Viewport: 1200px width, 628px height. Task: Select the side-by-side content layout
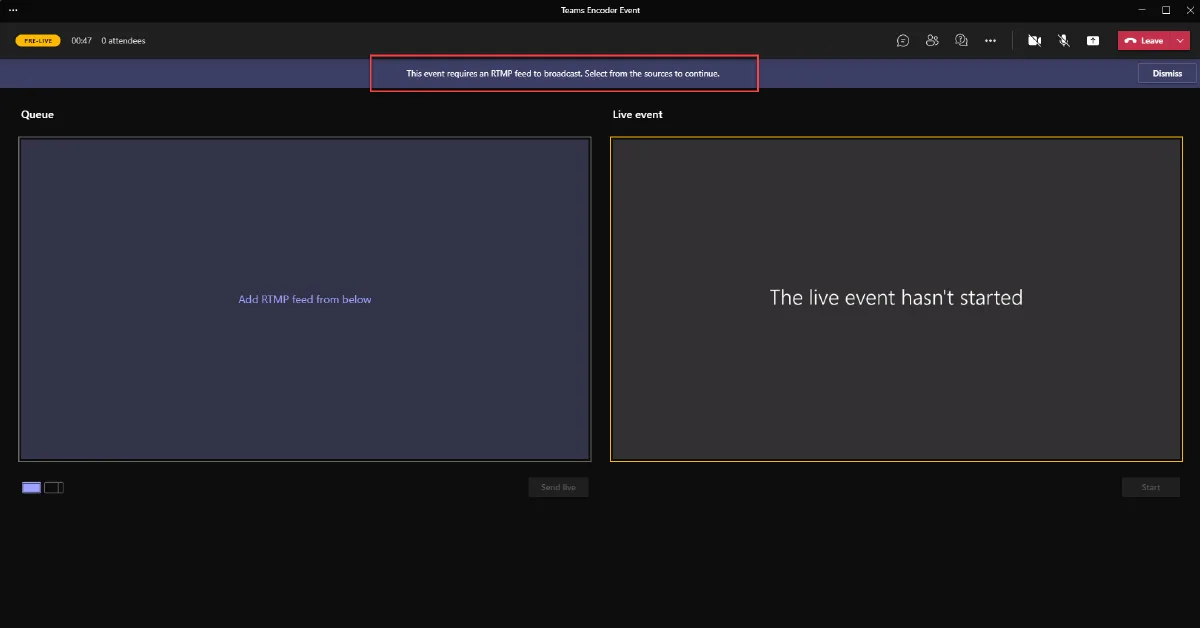click(x=54, y=487)
